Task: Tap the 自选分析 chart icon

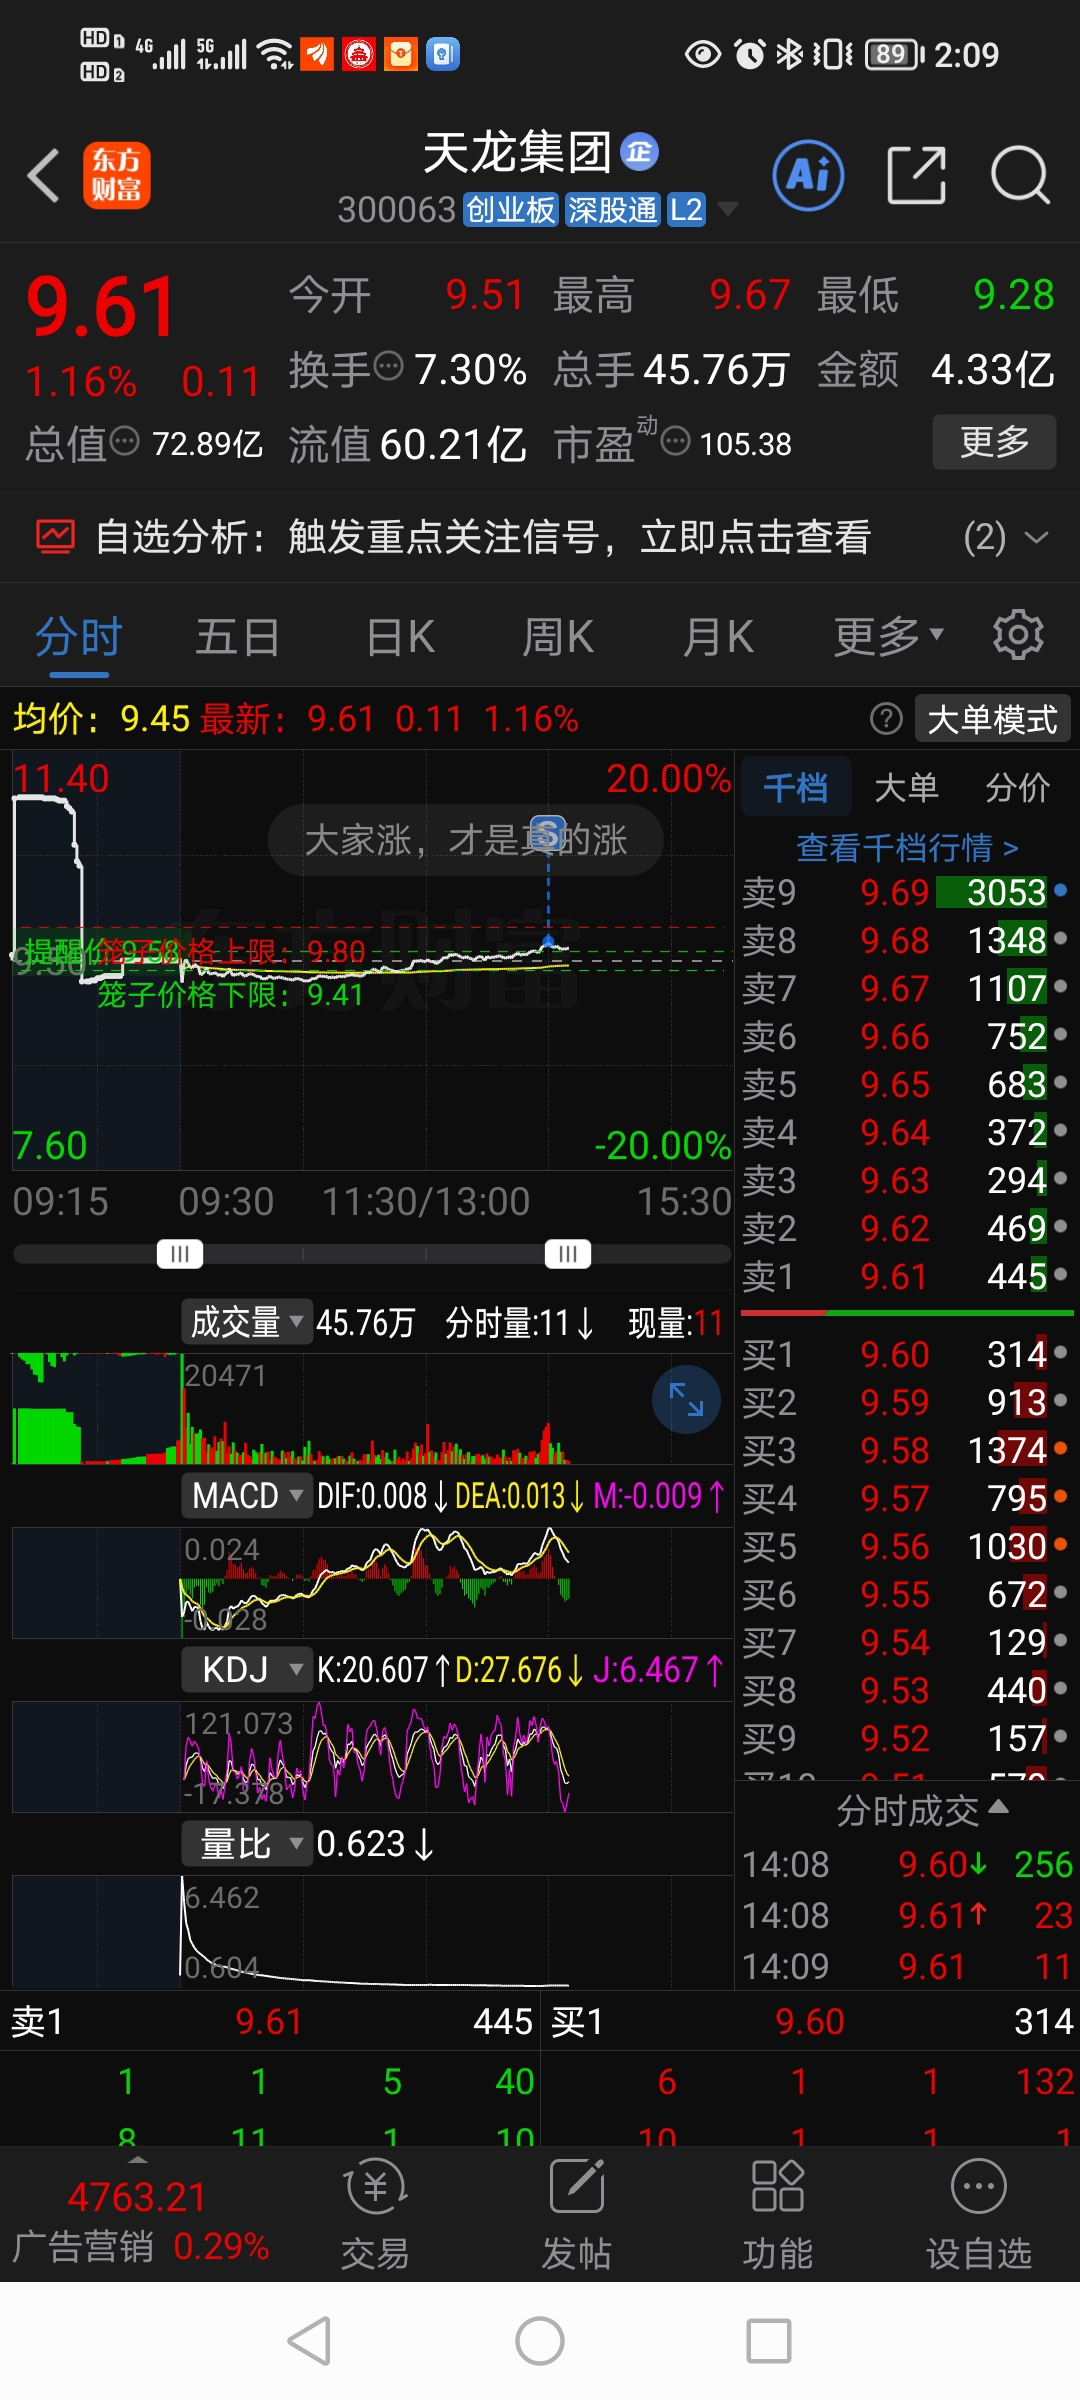Action: click(56, 537)
